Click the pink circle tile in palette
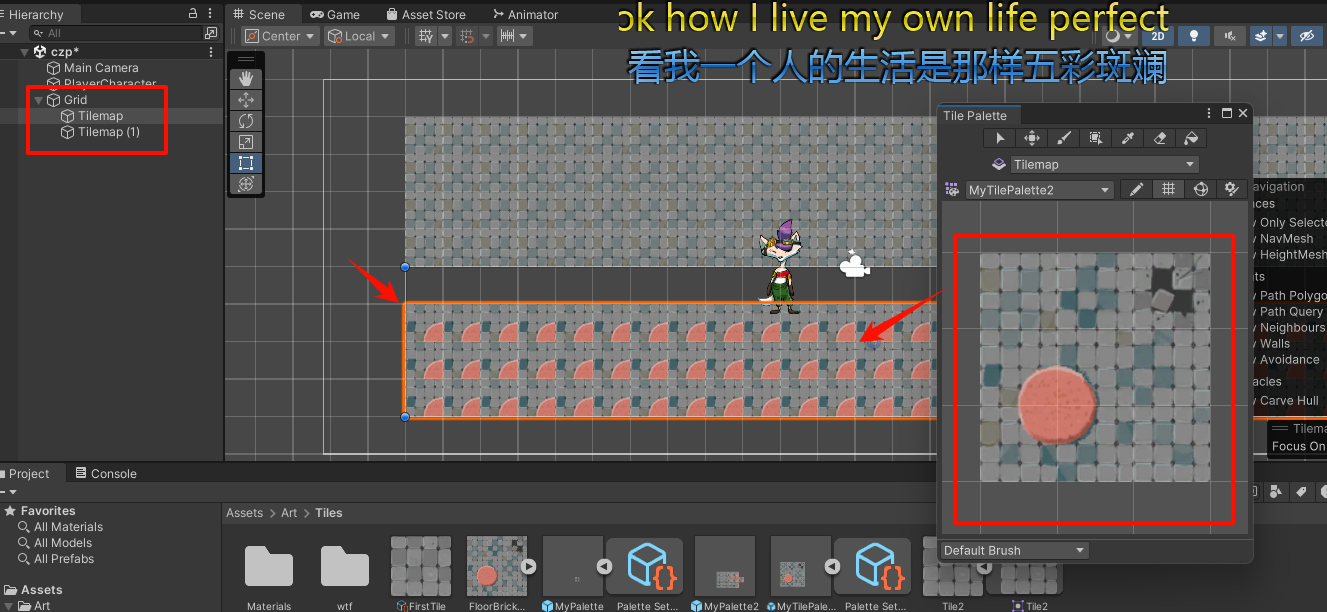 (x=1057, y=406)
